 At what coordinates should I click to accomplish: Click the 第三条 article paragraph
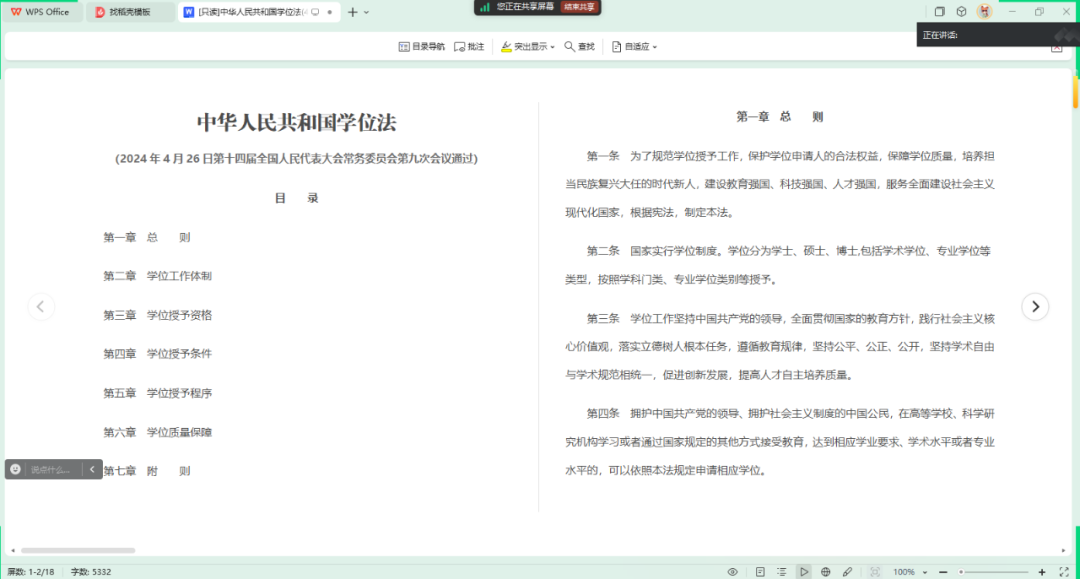coord(780,347)
